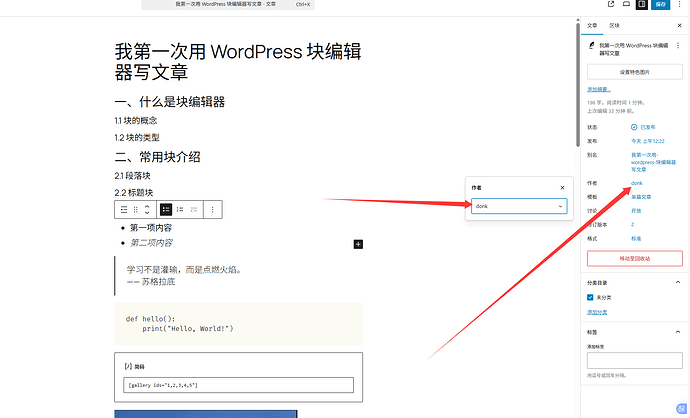Image resolution: width=690 pixels, height=418 pixels.
Task: Select the unordered list style icon
Action: pyautogui.click(x=165, y=209)
